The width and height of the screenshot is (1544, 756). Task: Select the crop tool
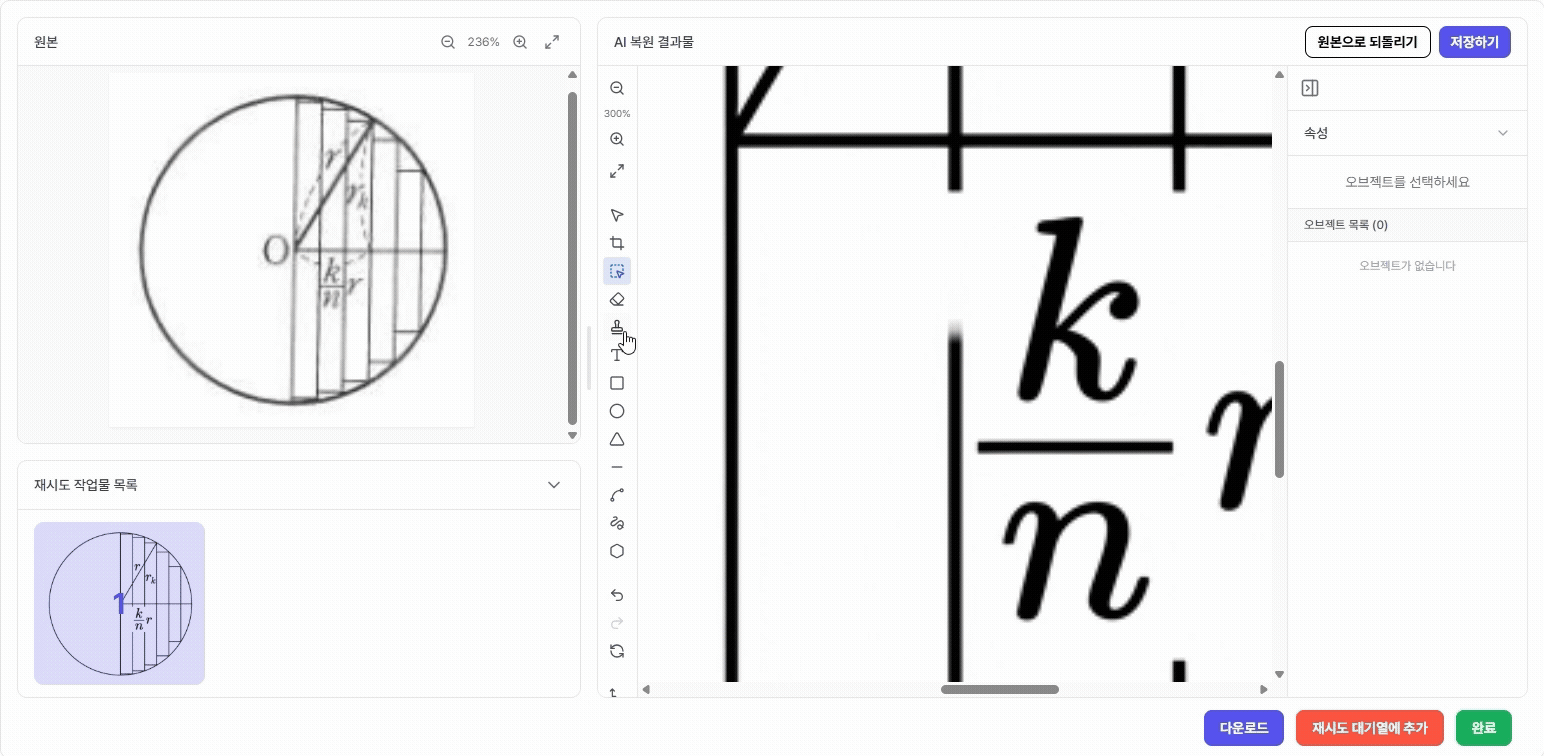pos(617,243)
